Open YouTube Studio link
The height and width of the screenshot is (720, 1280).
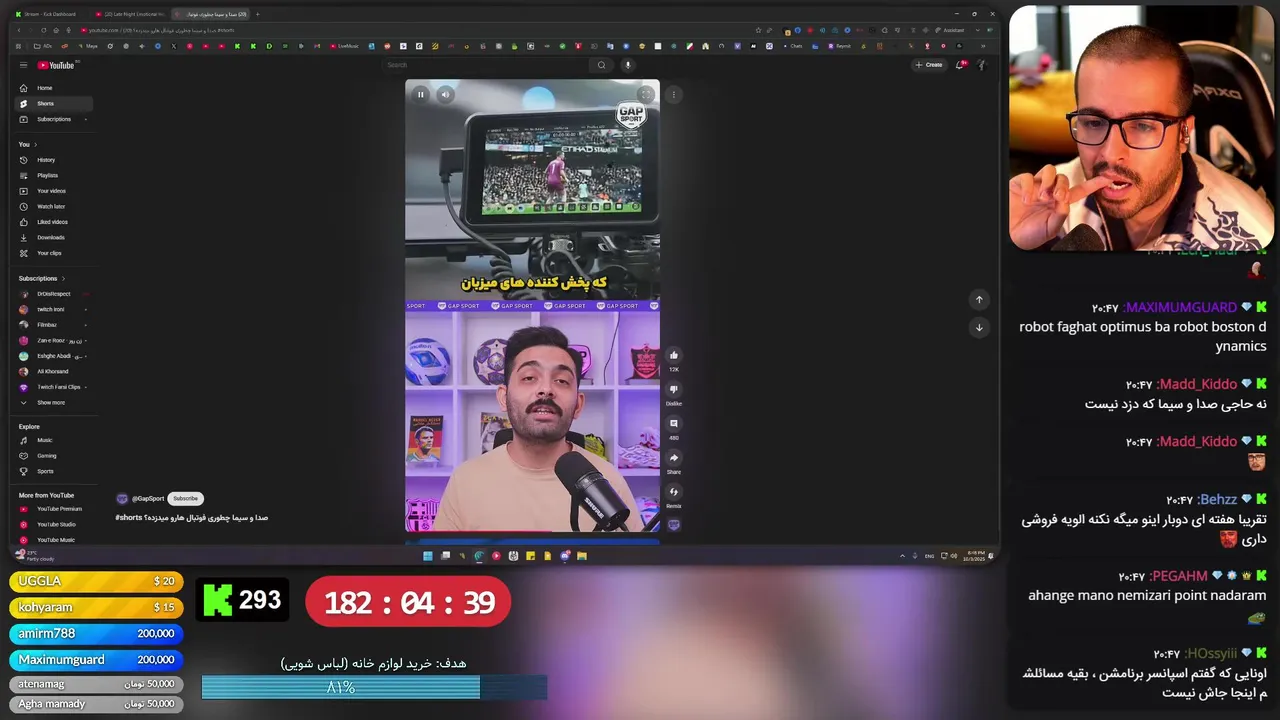point(54,524)
